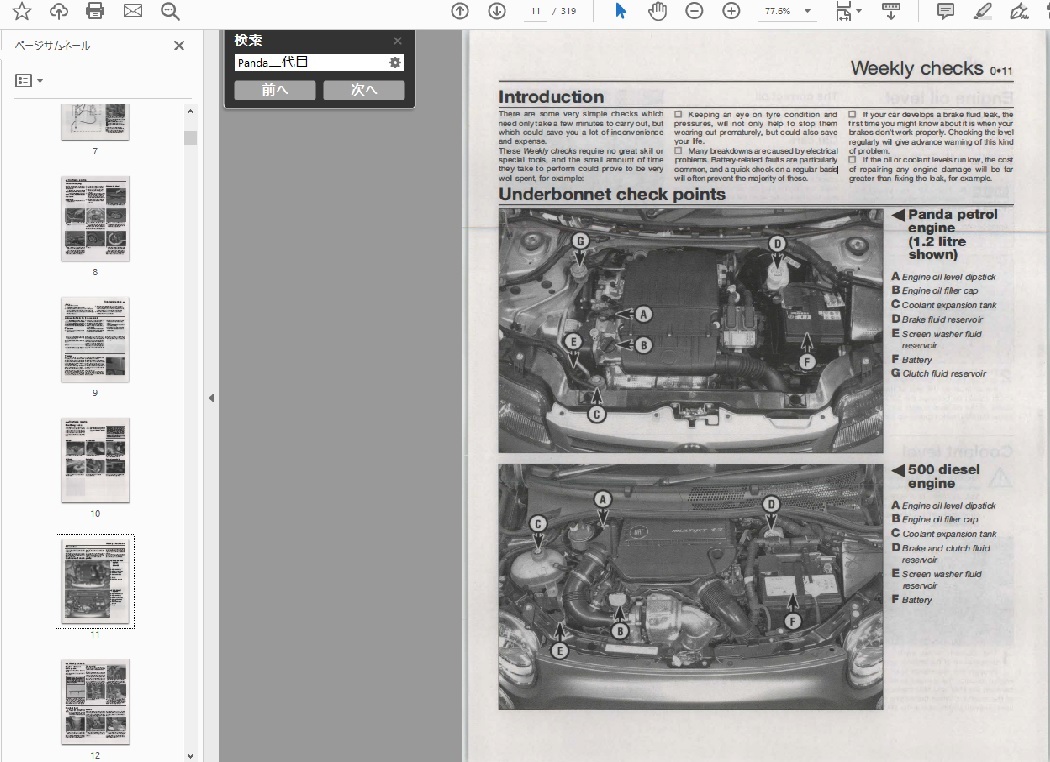The image size is (1050, 762).
Task: Click thumbnail scrollbar down arrow
Action: [x=190, y=755]
